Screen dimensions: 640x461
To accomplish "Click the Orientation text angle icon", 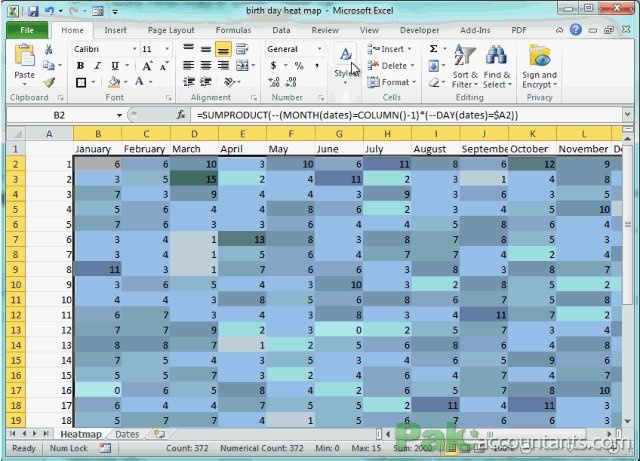I will tap(230, 82).
